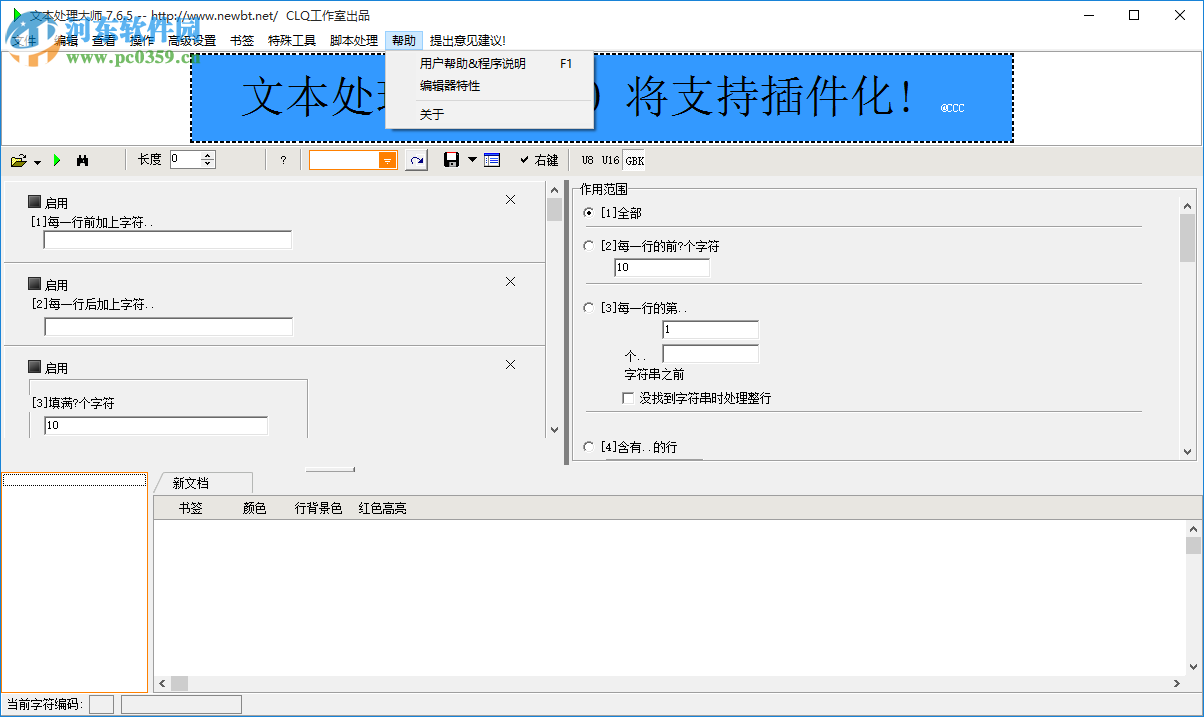Open the 特殊工具 menu
Viewport: 1204px width, 717px height.
[x=291, y=40]
